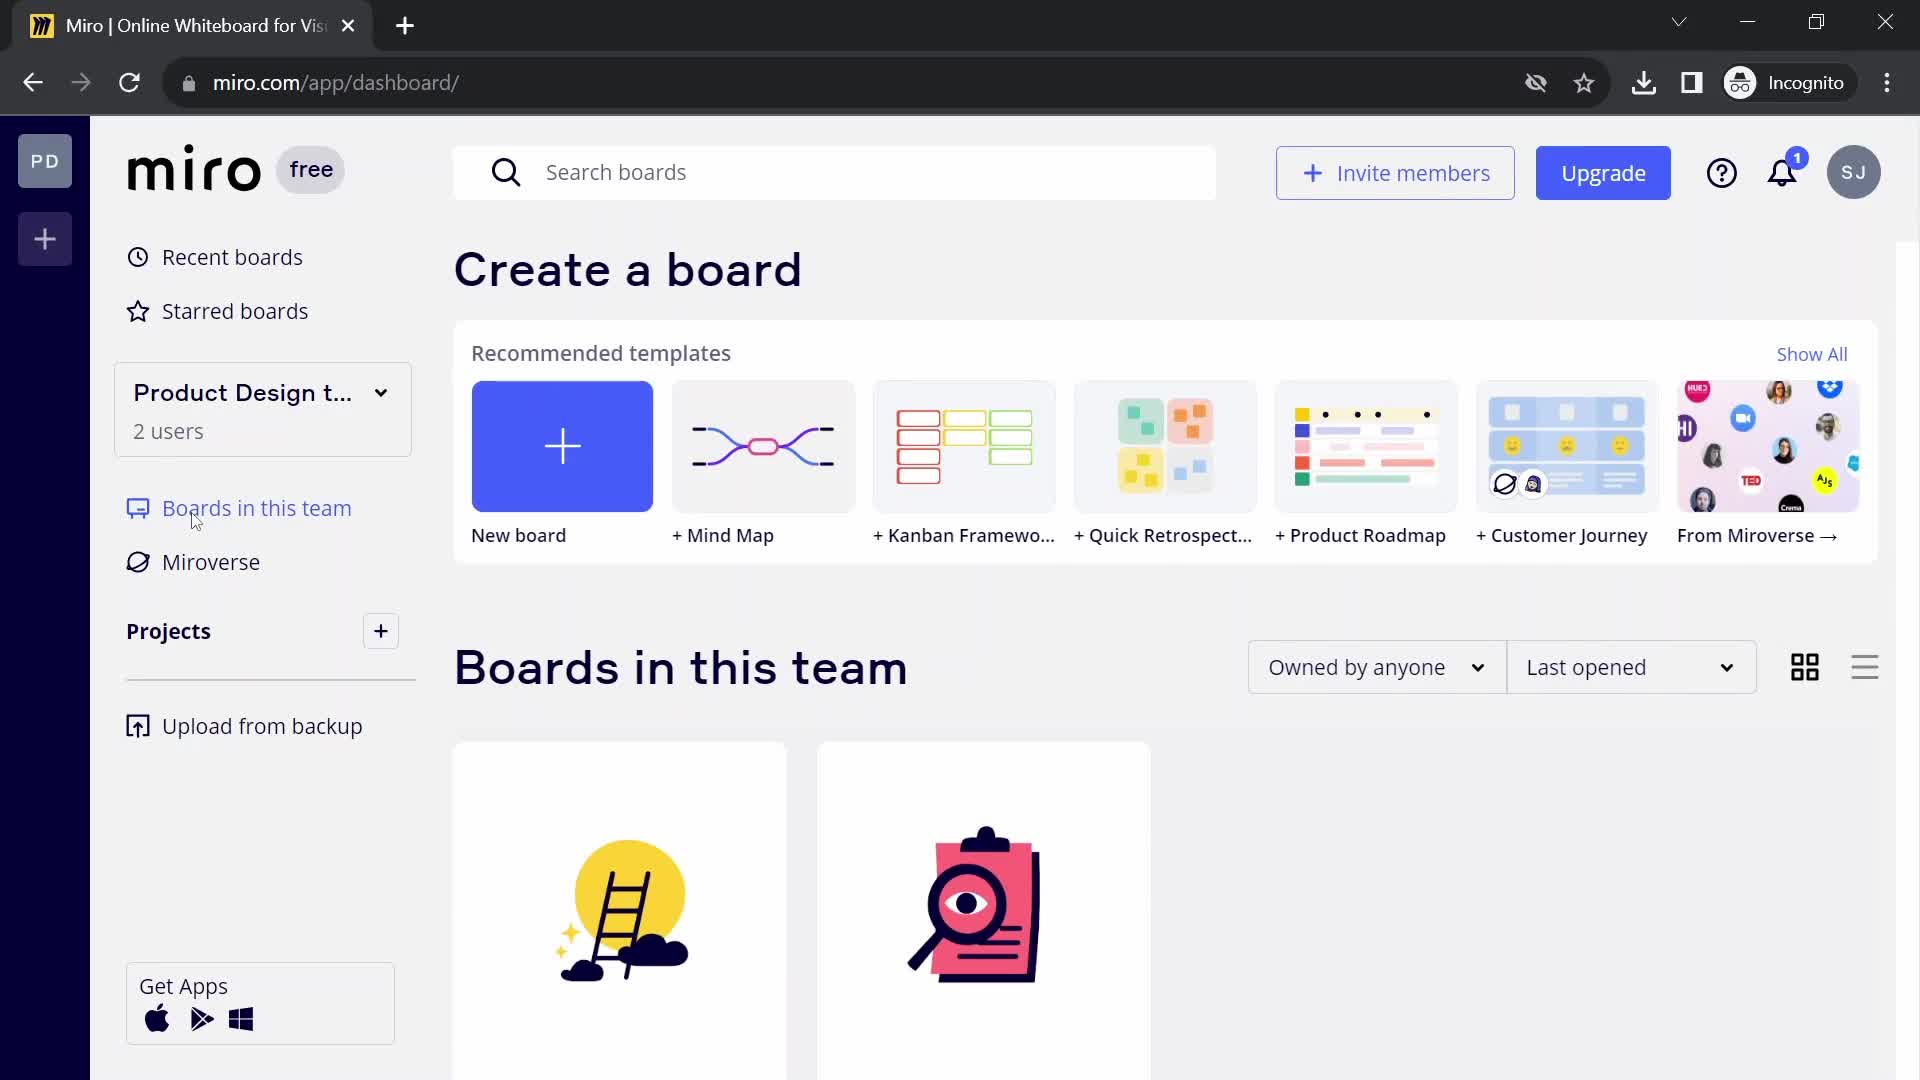Open the notifications bell panel

pos(1783,171)
